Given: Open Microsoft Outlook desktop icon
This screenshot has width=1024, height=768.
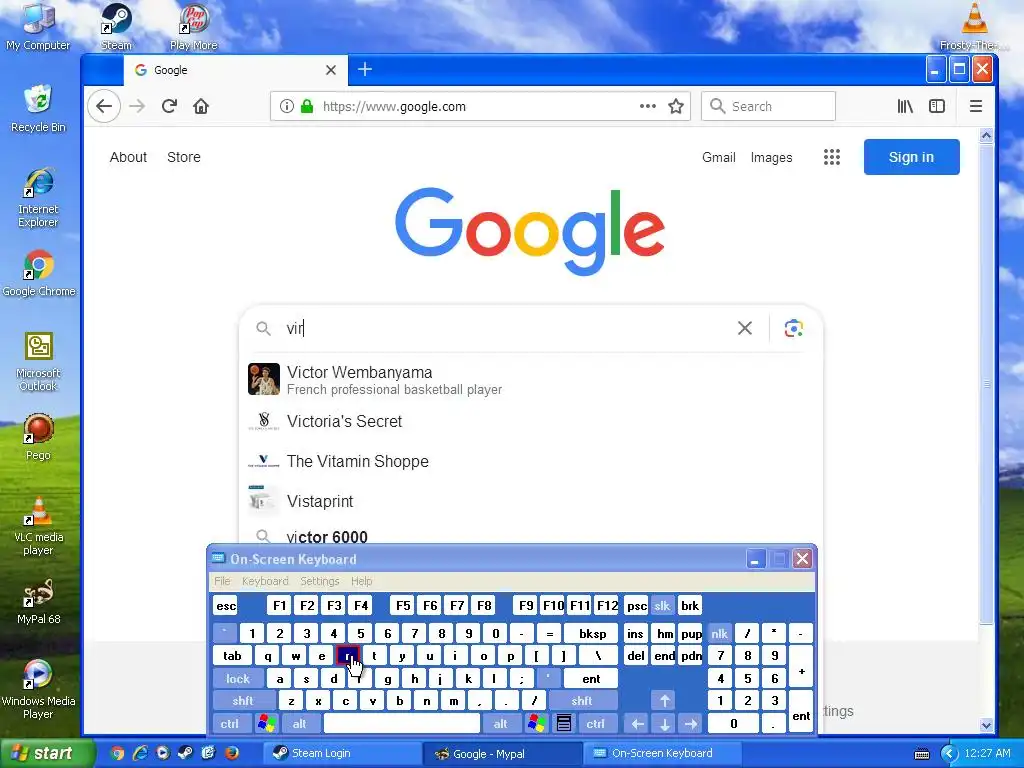Looking at the screenshot, I should tap(38, 361).
